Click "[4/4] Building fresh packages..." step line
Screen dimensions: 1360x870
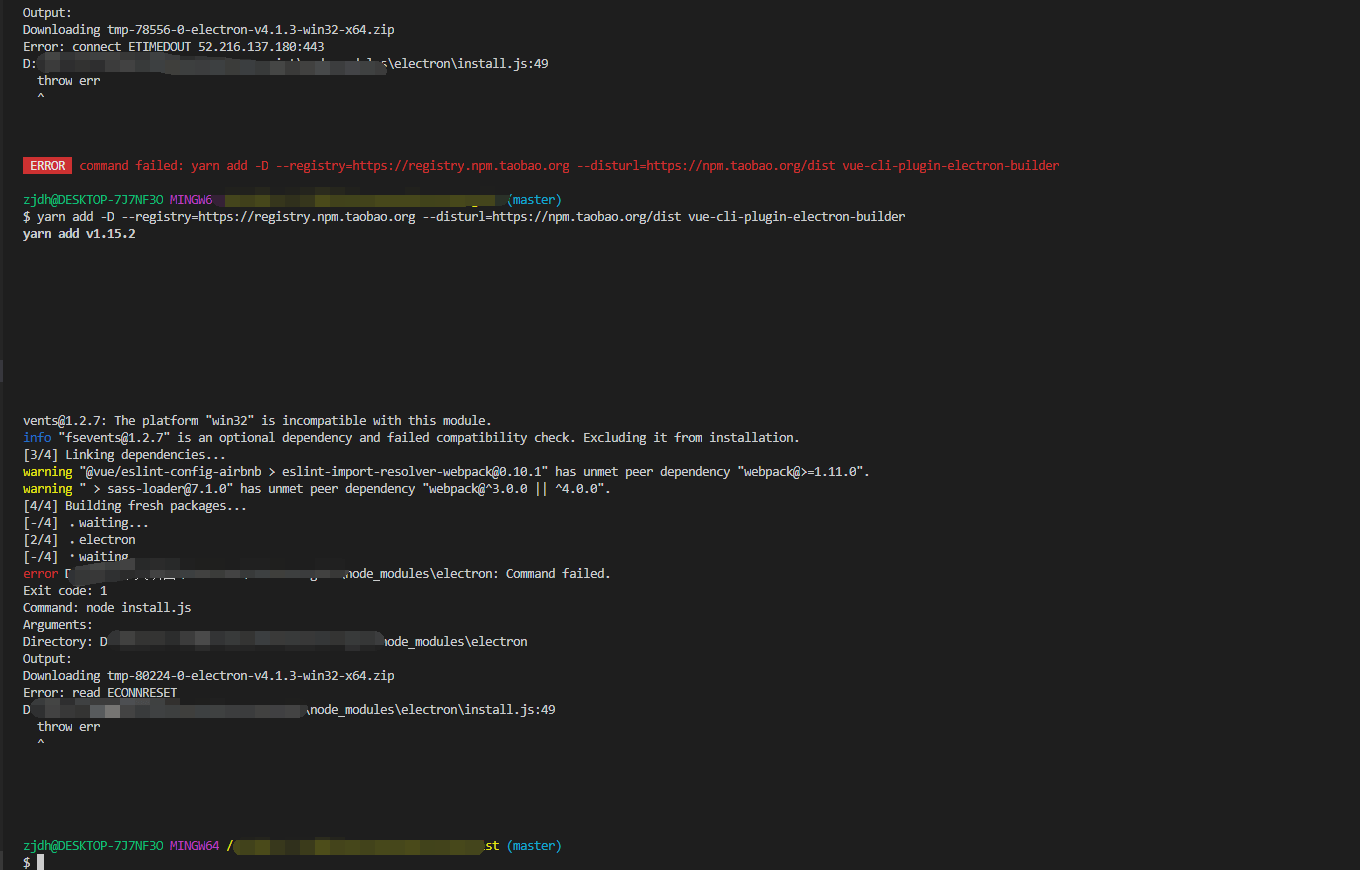click(134, 506)
